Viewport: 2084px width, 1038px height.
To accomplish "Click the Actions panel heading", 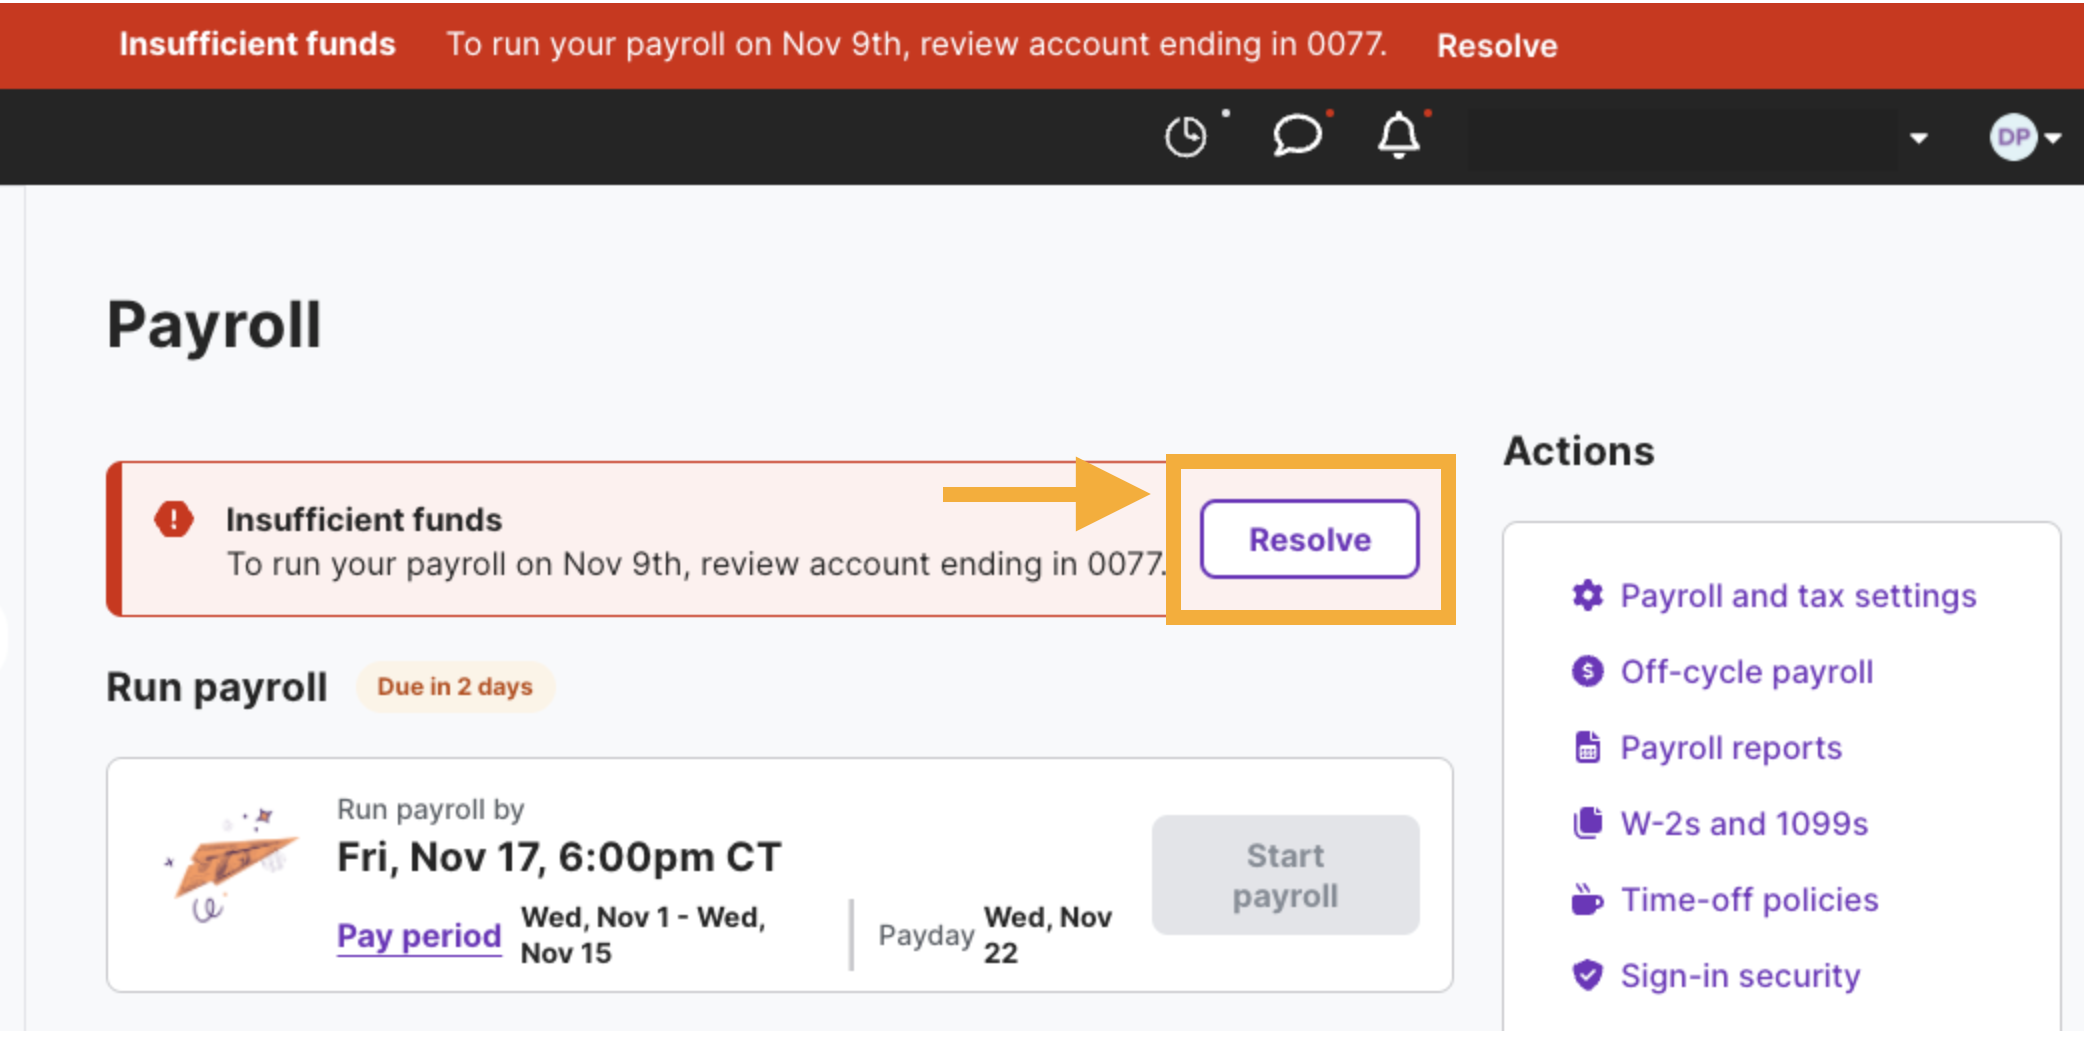I will [x=1579, y=451].
